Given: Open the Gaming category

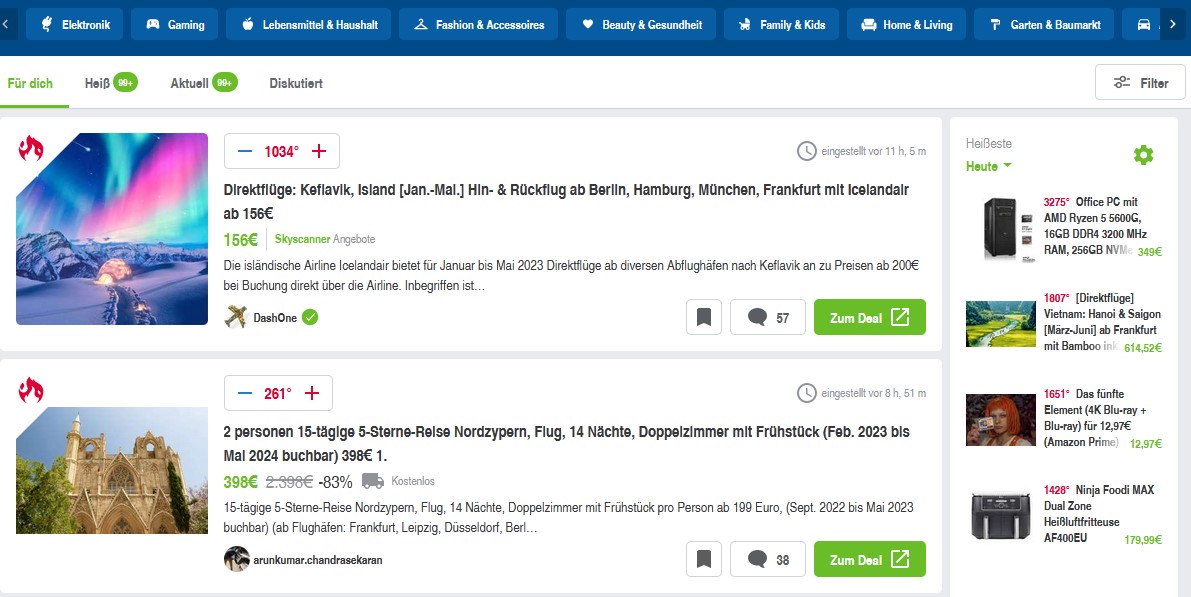Looking at the screenshot, I should pos(175,24).
